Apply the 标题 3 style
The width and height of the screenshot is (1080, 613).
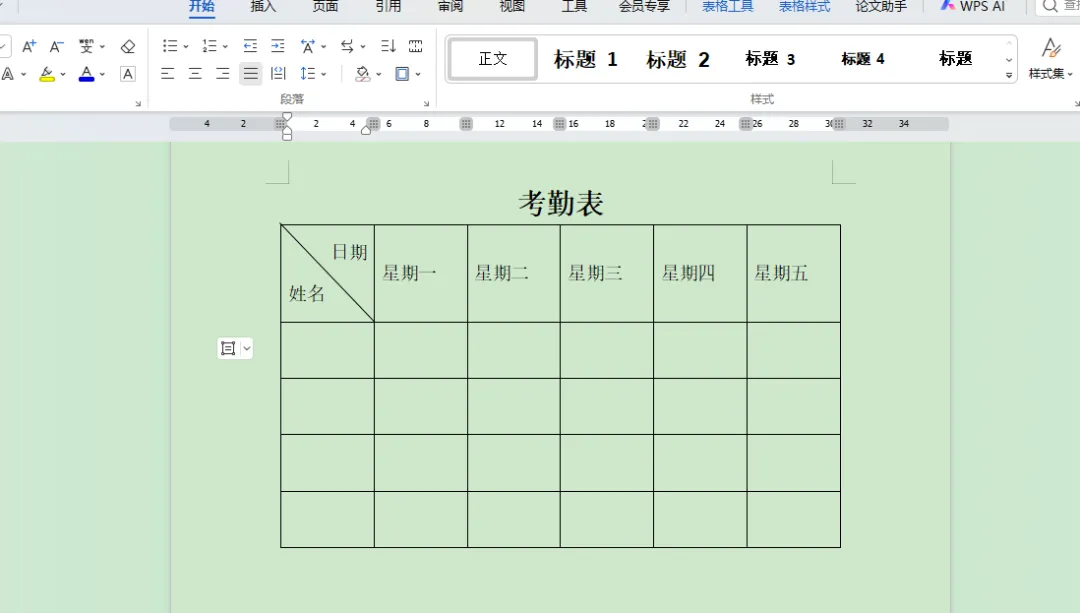(770, 59)
